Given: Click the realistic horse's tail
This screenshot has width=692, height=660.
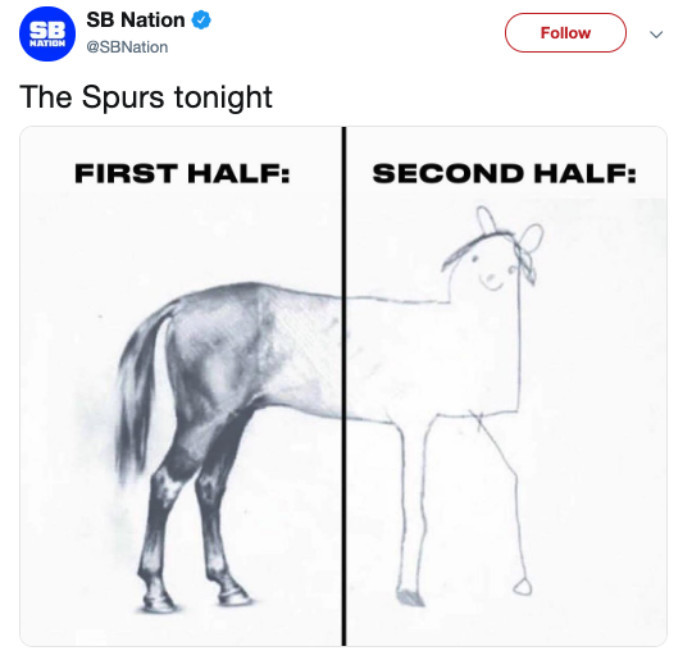Looking at the screenshot, I should [x=138, y=390].
